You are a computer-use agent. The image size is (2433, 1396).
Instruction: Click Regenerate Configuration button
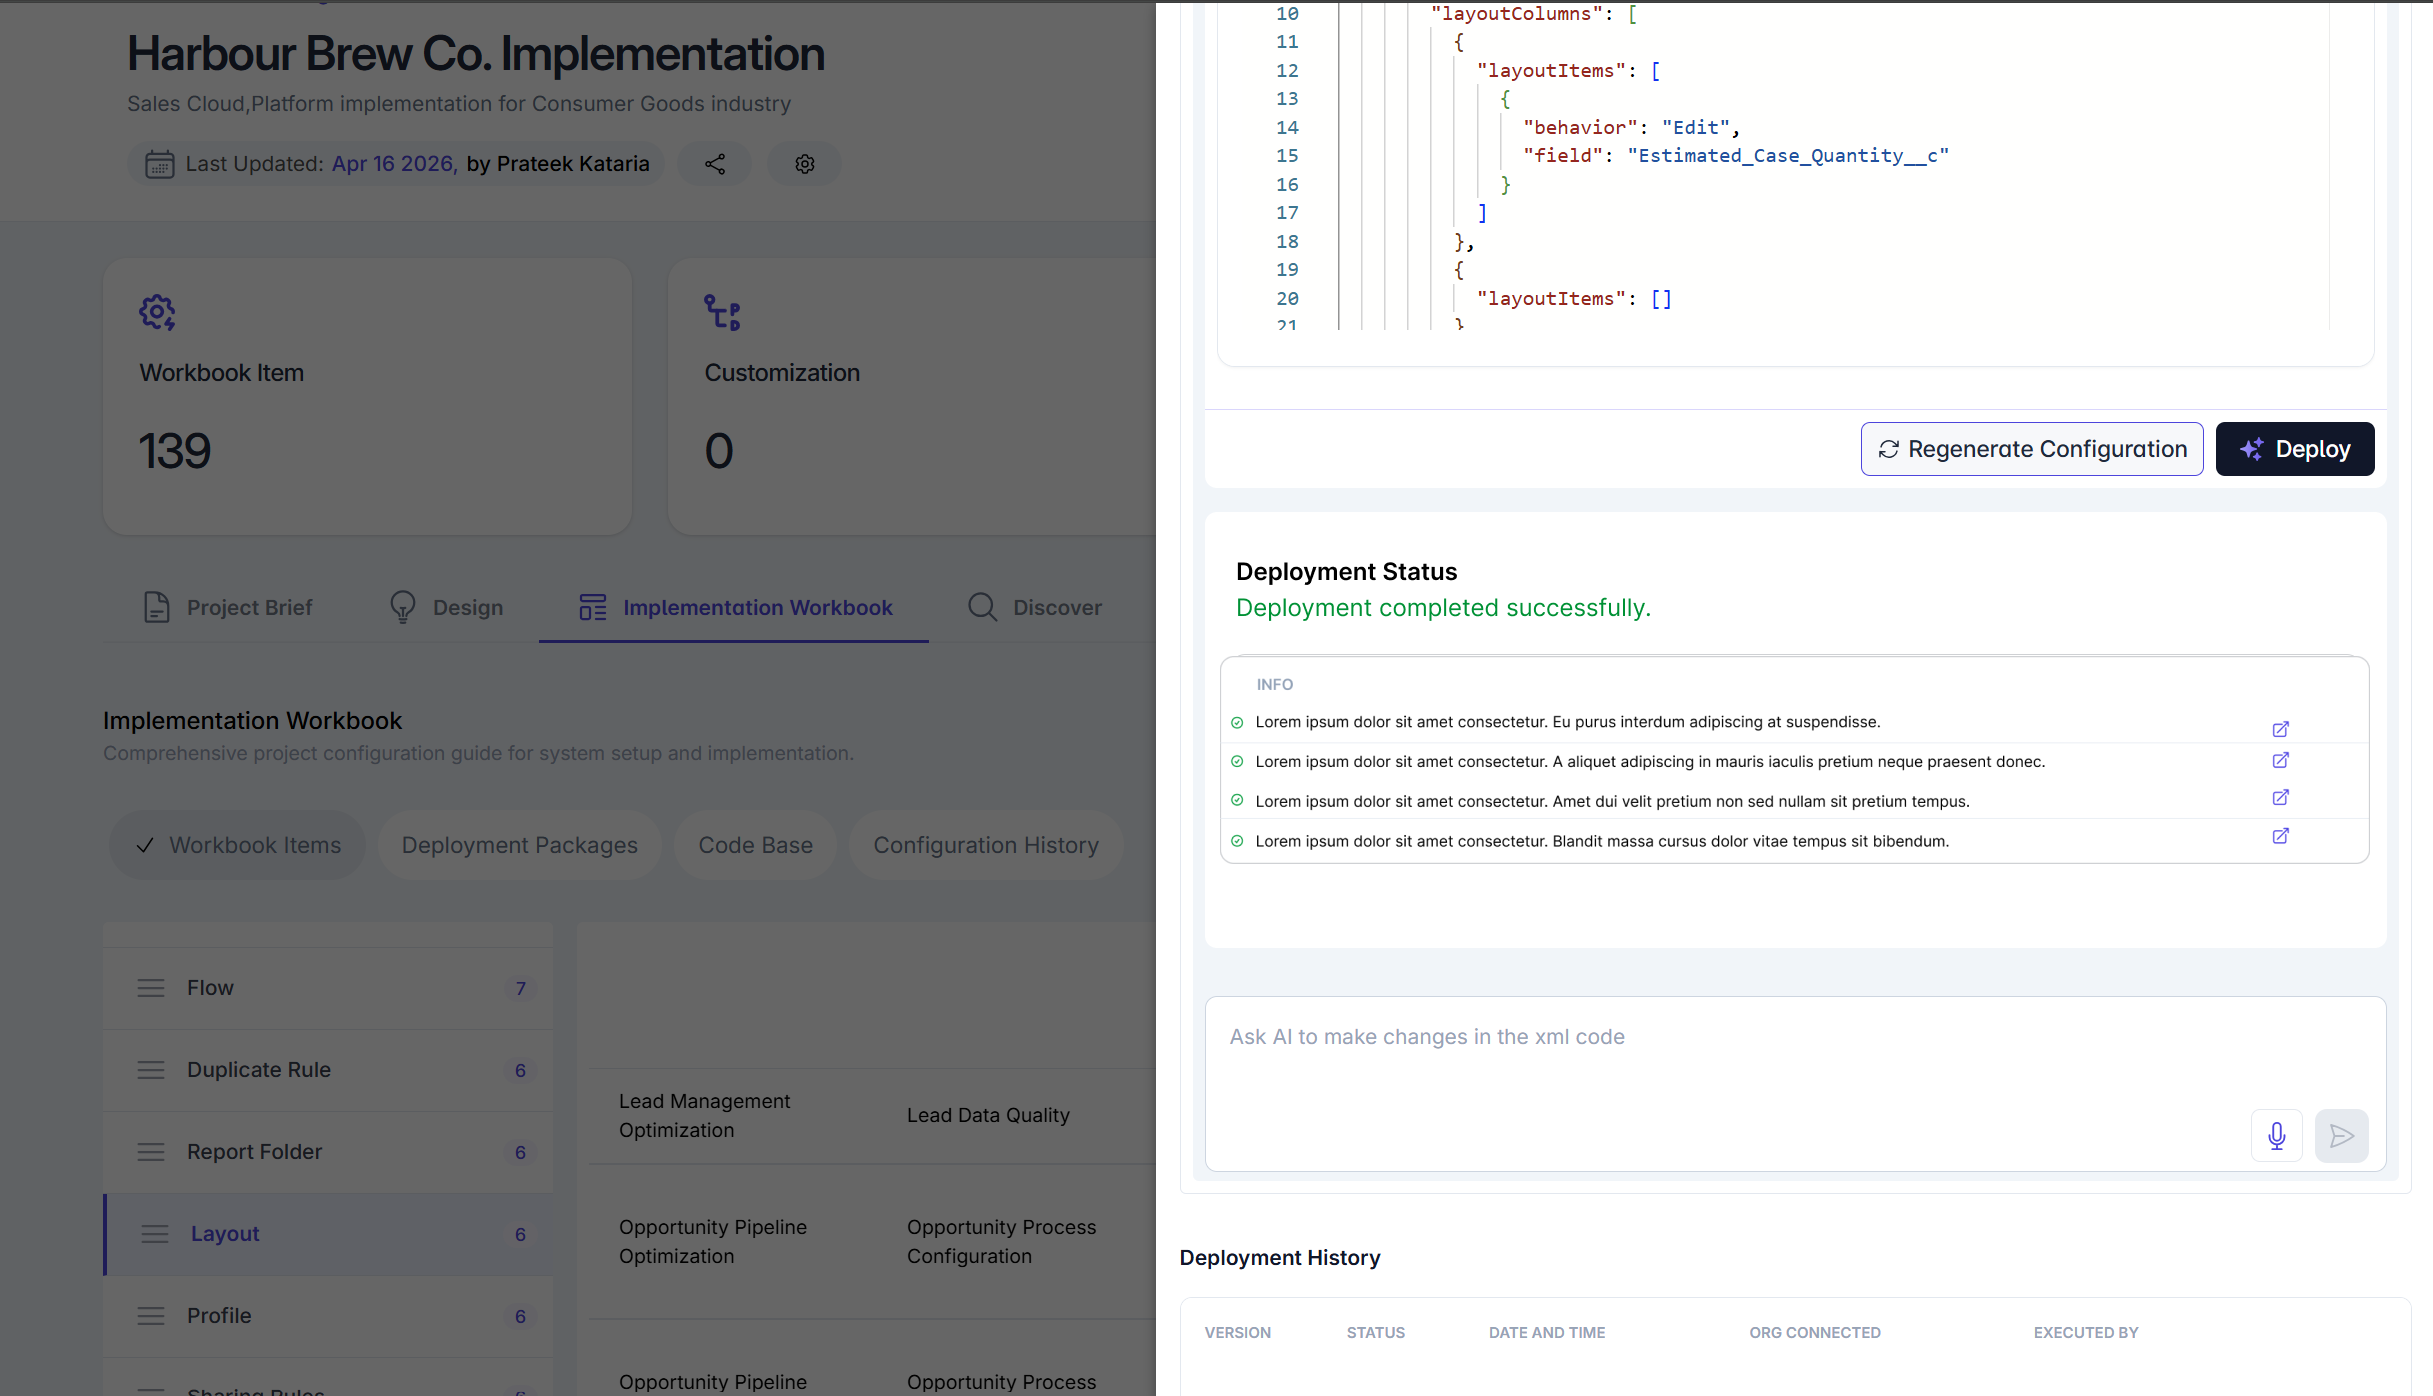pyautogui.click(x=2031, y=449)
